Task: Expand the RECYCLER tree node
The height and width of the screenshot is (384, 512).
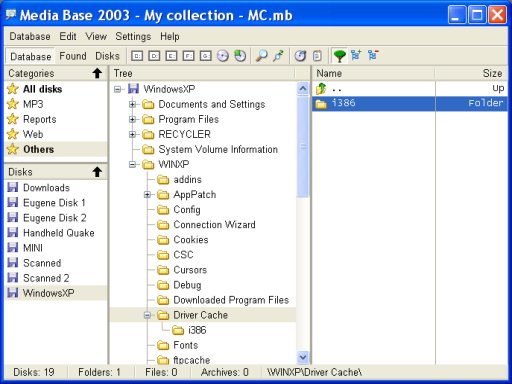Action: click(x=132, y=134)
